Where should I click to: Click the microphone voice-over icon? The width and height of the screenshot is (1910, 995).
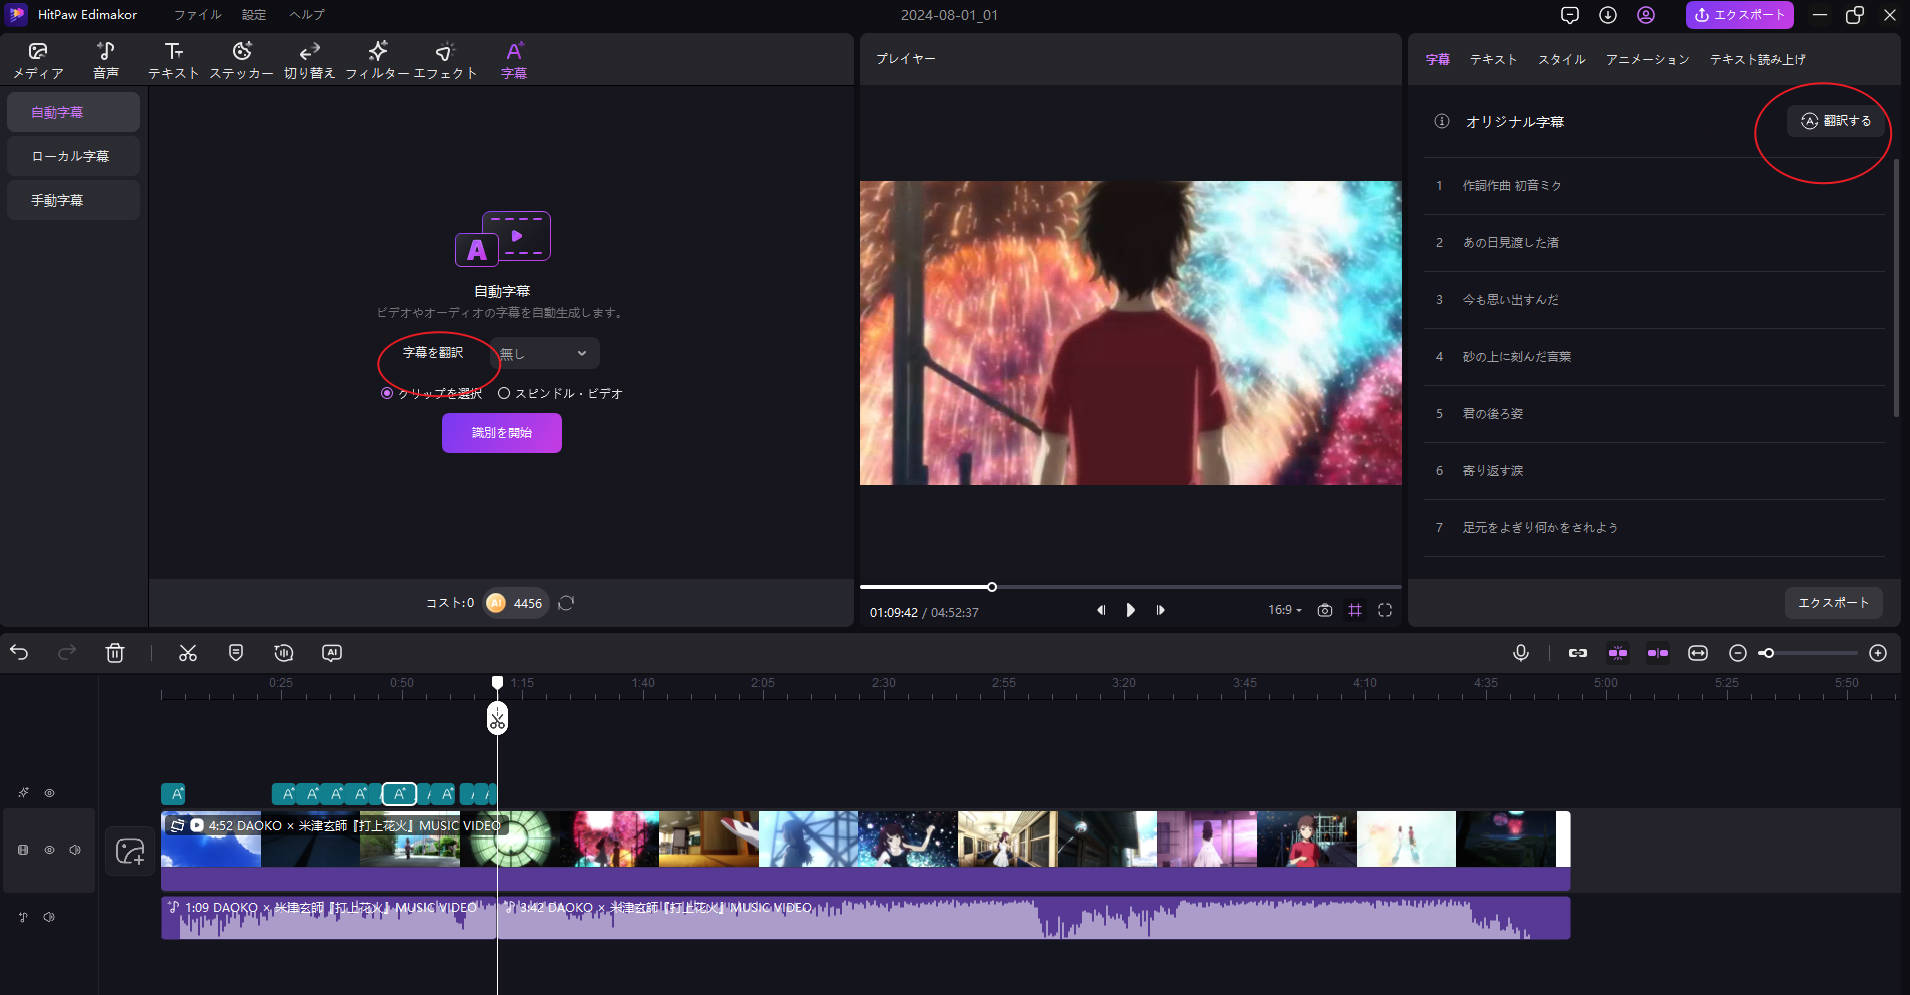(1520, 653)
